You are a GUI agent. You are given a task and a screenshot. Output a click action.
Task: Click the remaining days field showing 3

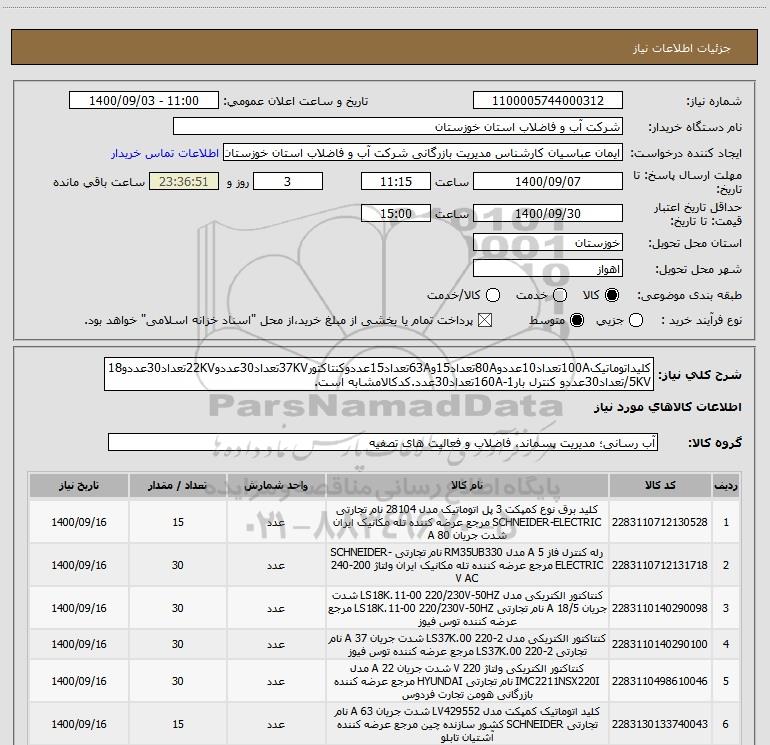point(288,181)
